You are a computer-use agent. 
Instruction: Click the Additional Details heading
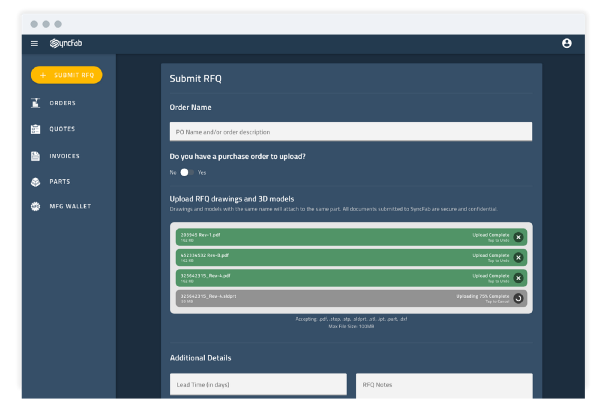click(201, 358)
